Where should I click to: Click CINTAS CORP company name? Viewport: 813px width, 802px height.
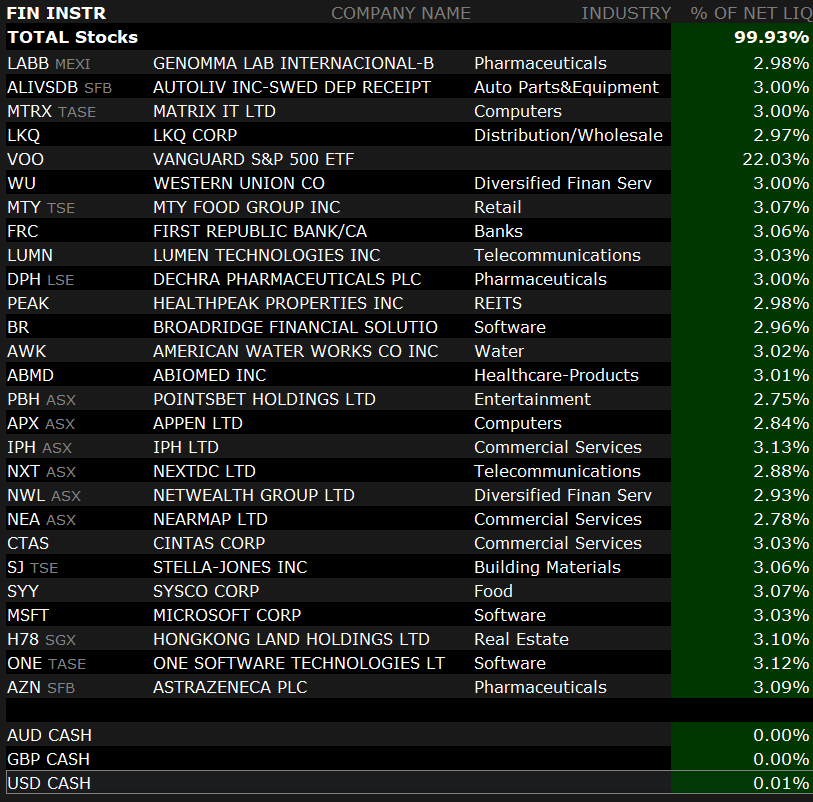click(x=209, y=544)
